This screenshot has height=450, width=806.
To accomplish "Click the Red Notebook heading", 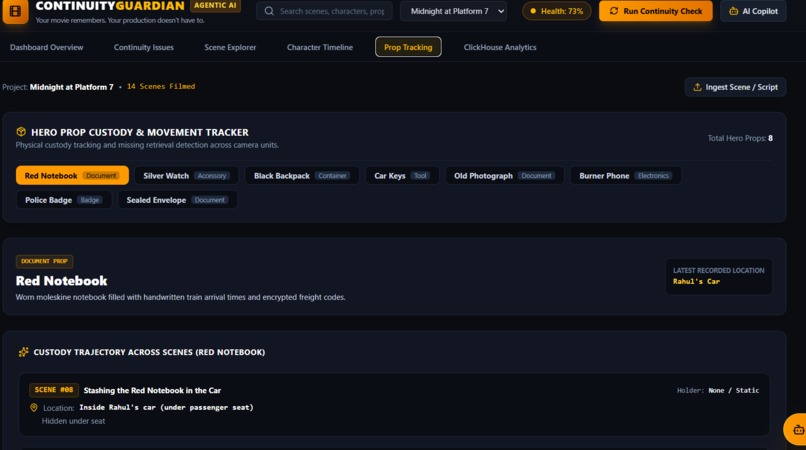I will point(62,281).
